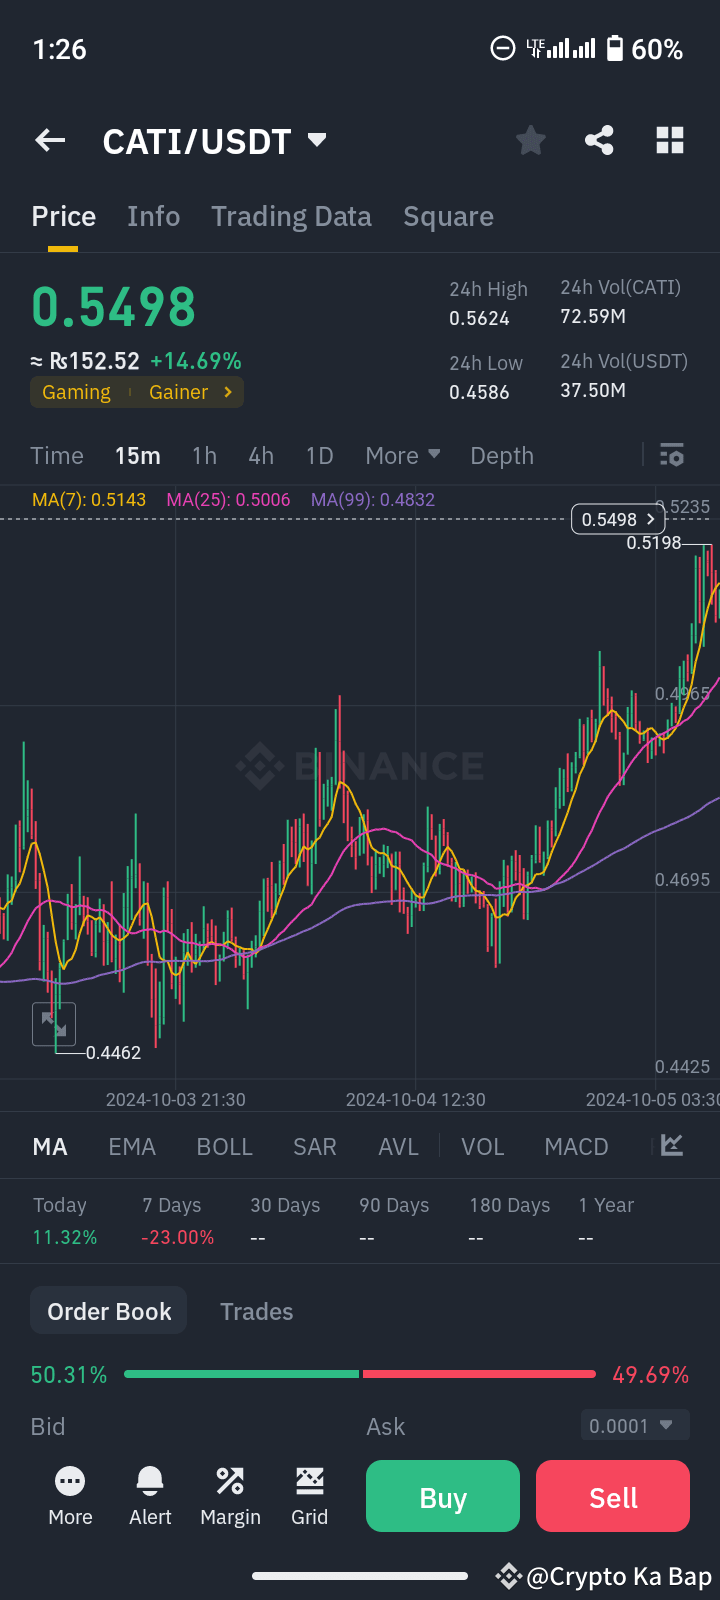Open the Trades tab beside Order Book
This screenshot has width=720, height=1600.
tap(256, 1310)
